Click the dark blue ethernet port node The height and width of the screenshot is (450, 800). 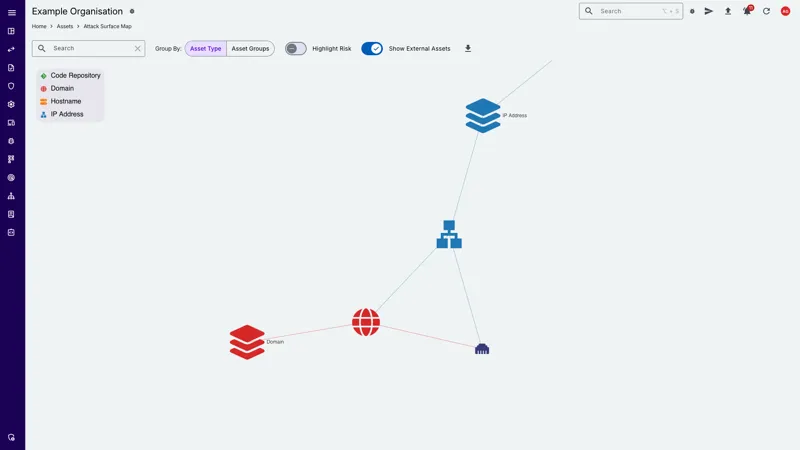tap(482, 349)
